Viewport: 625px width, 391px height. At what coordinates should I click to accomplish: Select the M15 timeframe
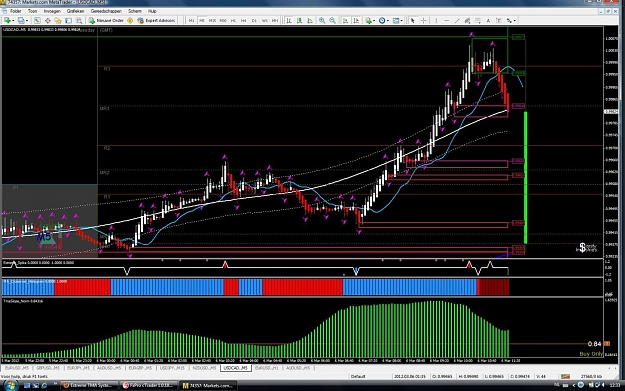212,20
